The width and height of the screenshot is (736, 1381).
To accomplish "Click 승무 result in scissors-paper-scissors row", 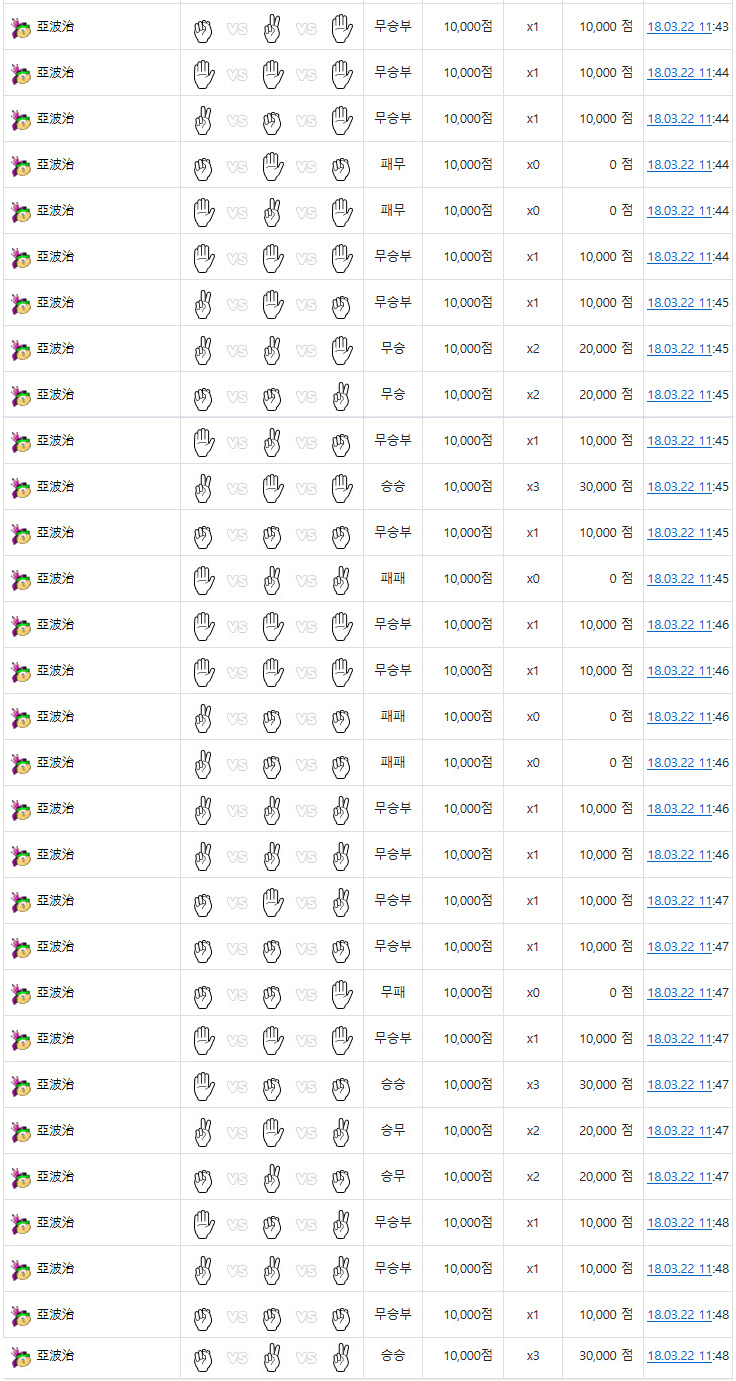I will coord(393,1130).
